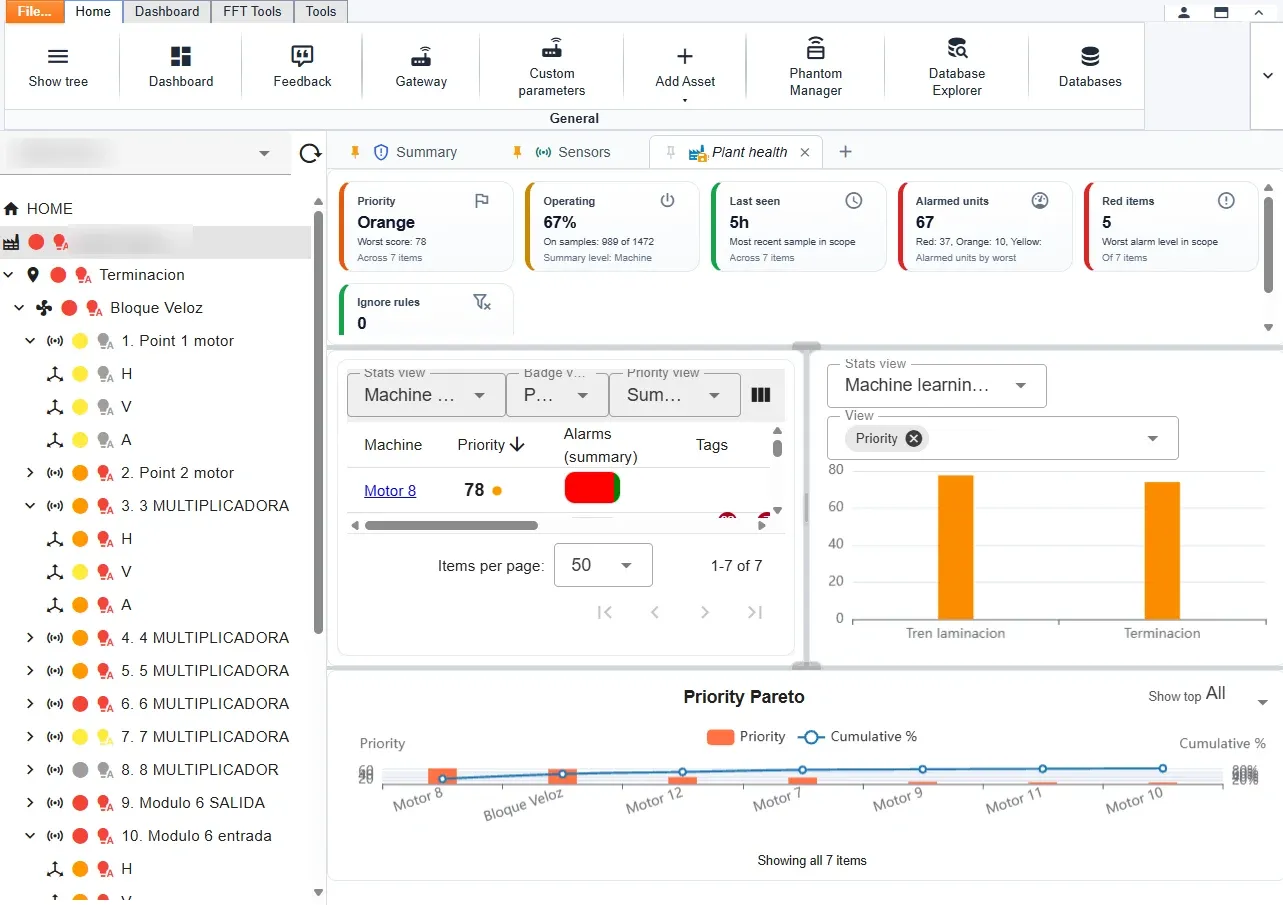Go to HOME in the tree
The width and height of the screenshot is (1283, 905).
49,209
